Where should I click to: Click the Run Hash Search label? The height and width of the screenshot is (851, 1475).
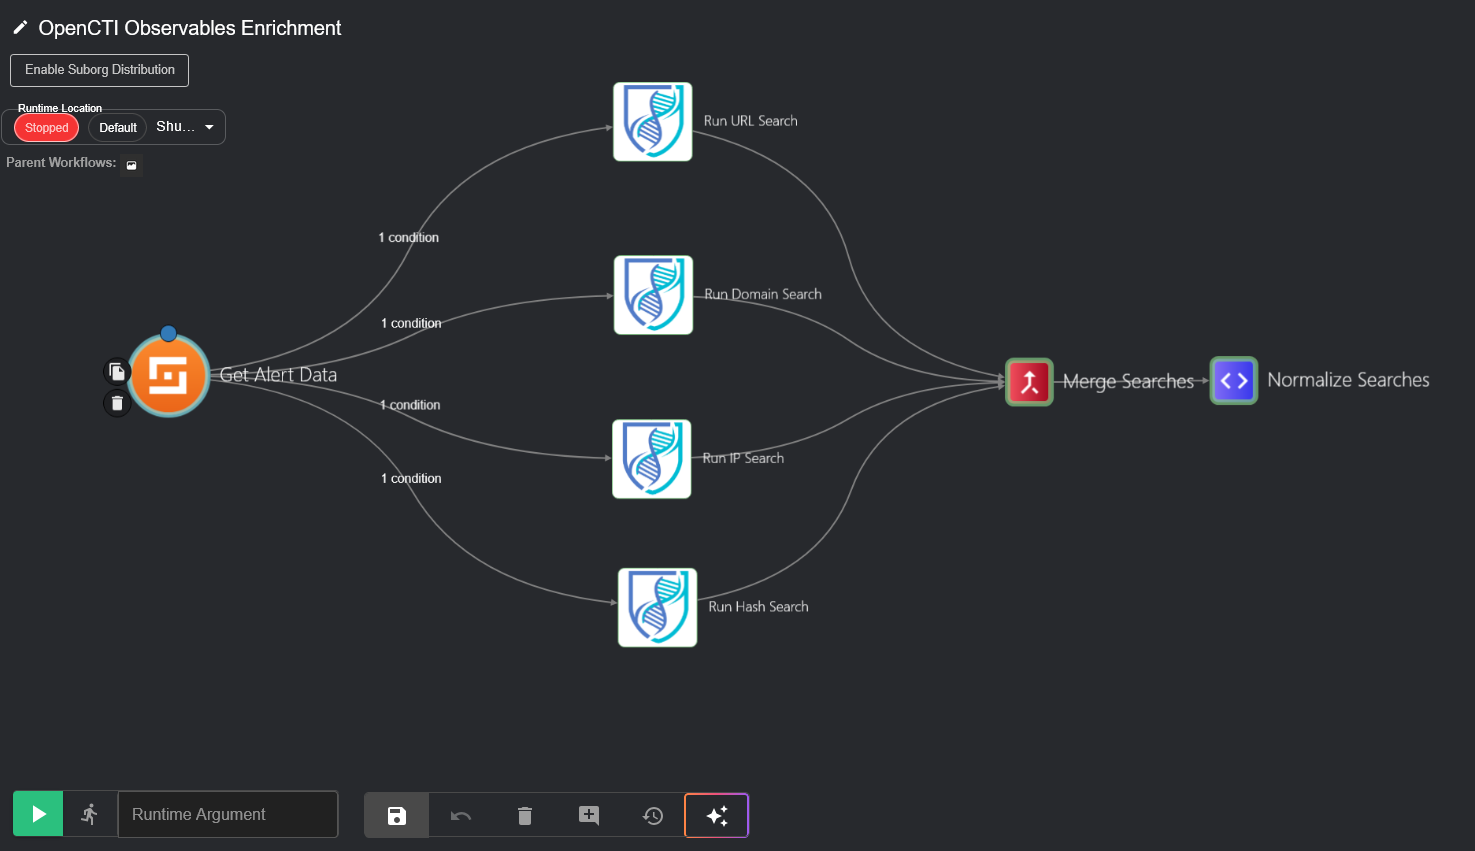pos(759,607)
